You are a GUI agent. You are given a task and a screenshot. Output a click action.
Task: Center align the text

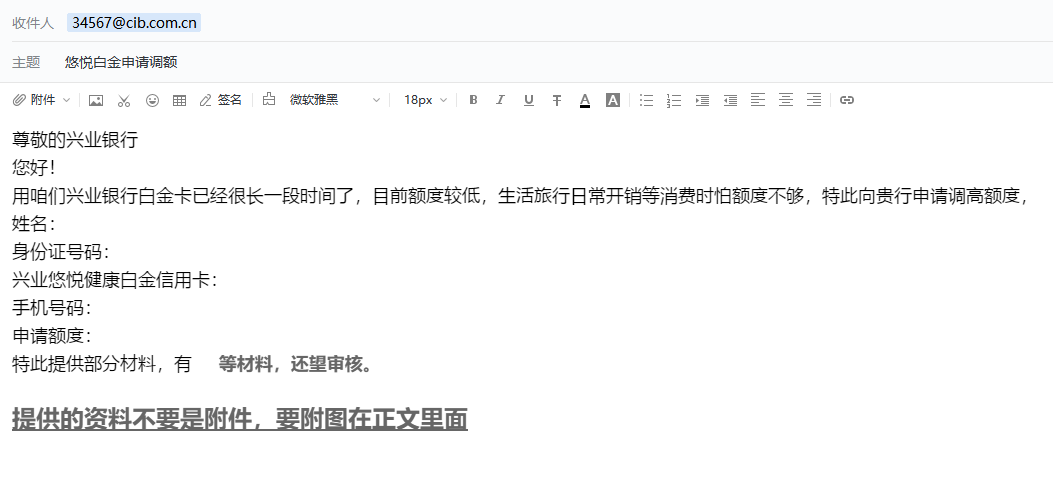pyautogui.click(x=786, y=100)
